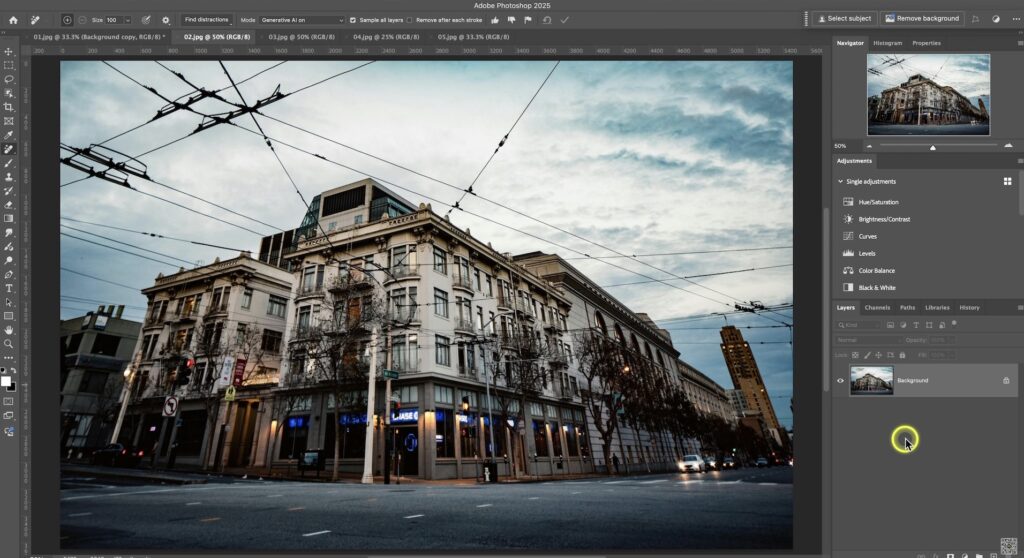This screenshot has height=558, width=1024.
Task: Open the Find distractions dropdown
Action: coord(206,20)
